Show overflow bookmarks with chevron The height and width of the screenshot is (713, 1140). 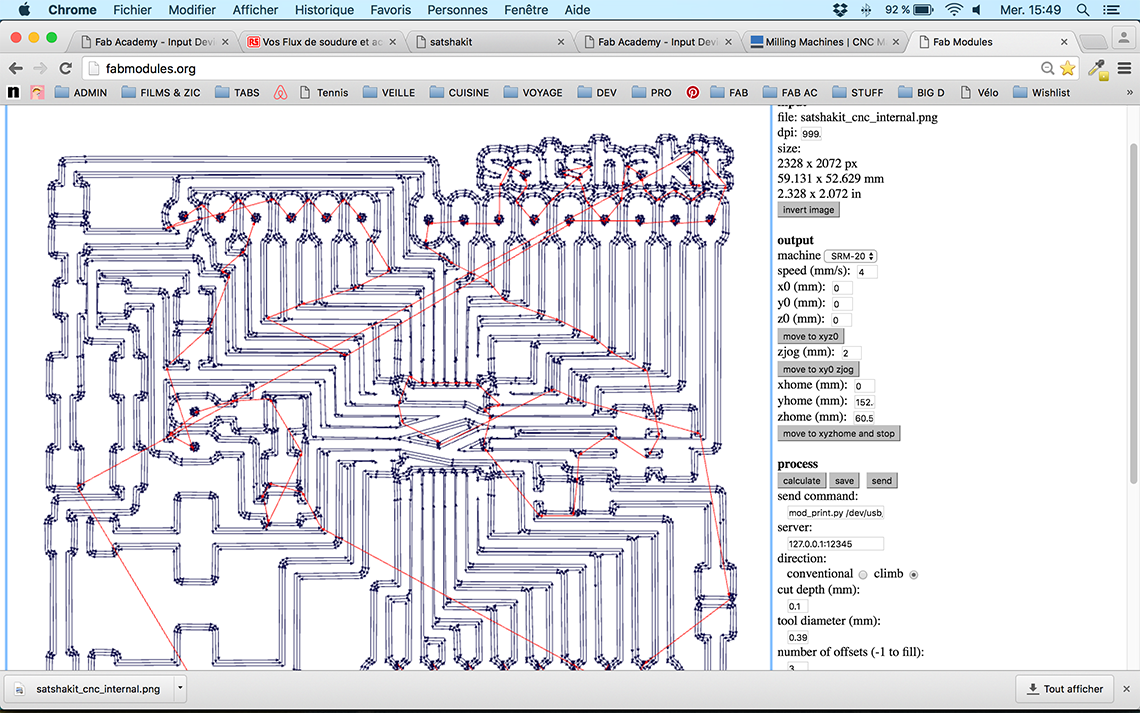coord(1129,92)
